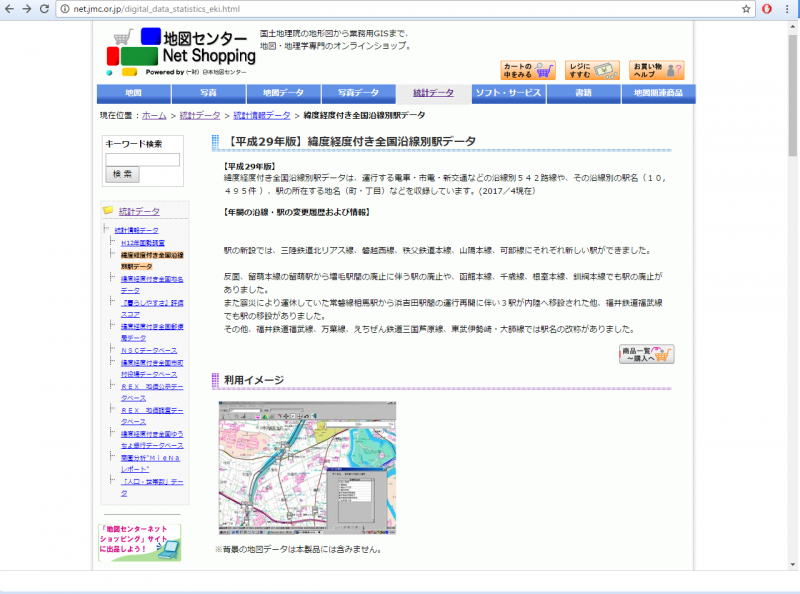Go back to previous browser page
The width and height of the screenshot is (800, 594).
(10, 9)
